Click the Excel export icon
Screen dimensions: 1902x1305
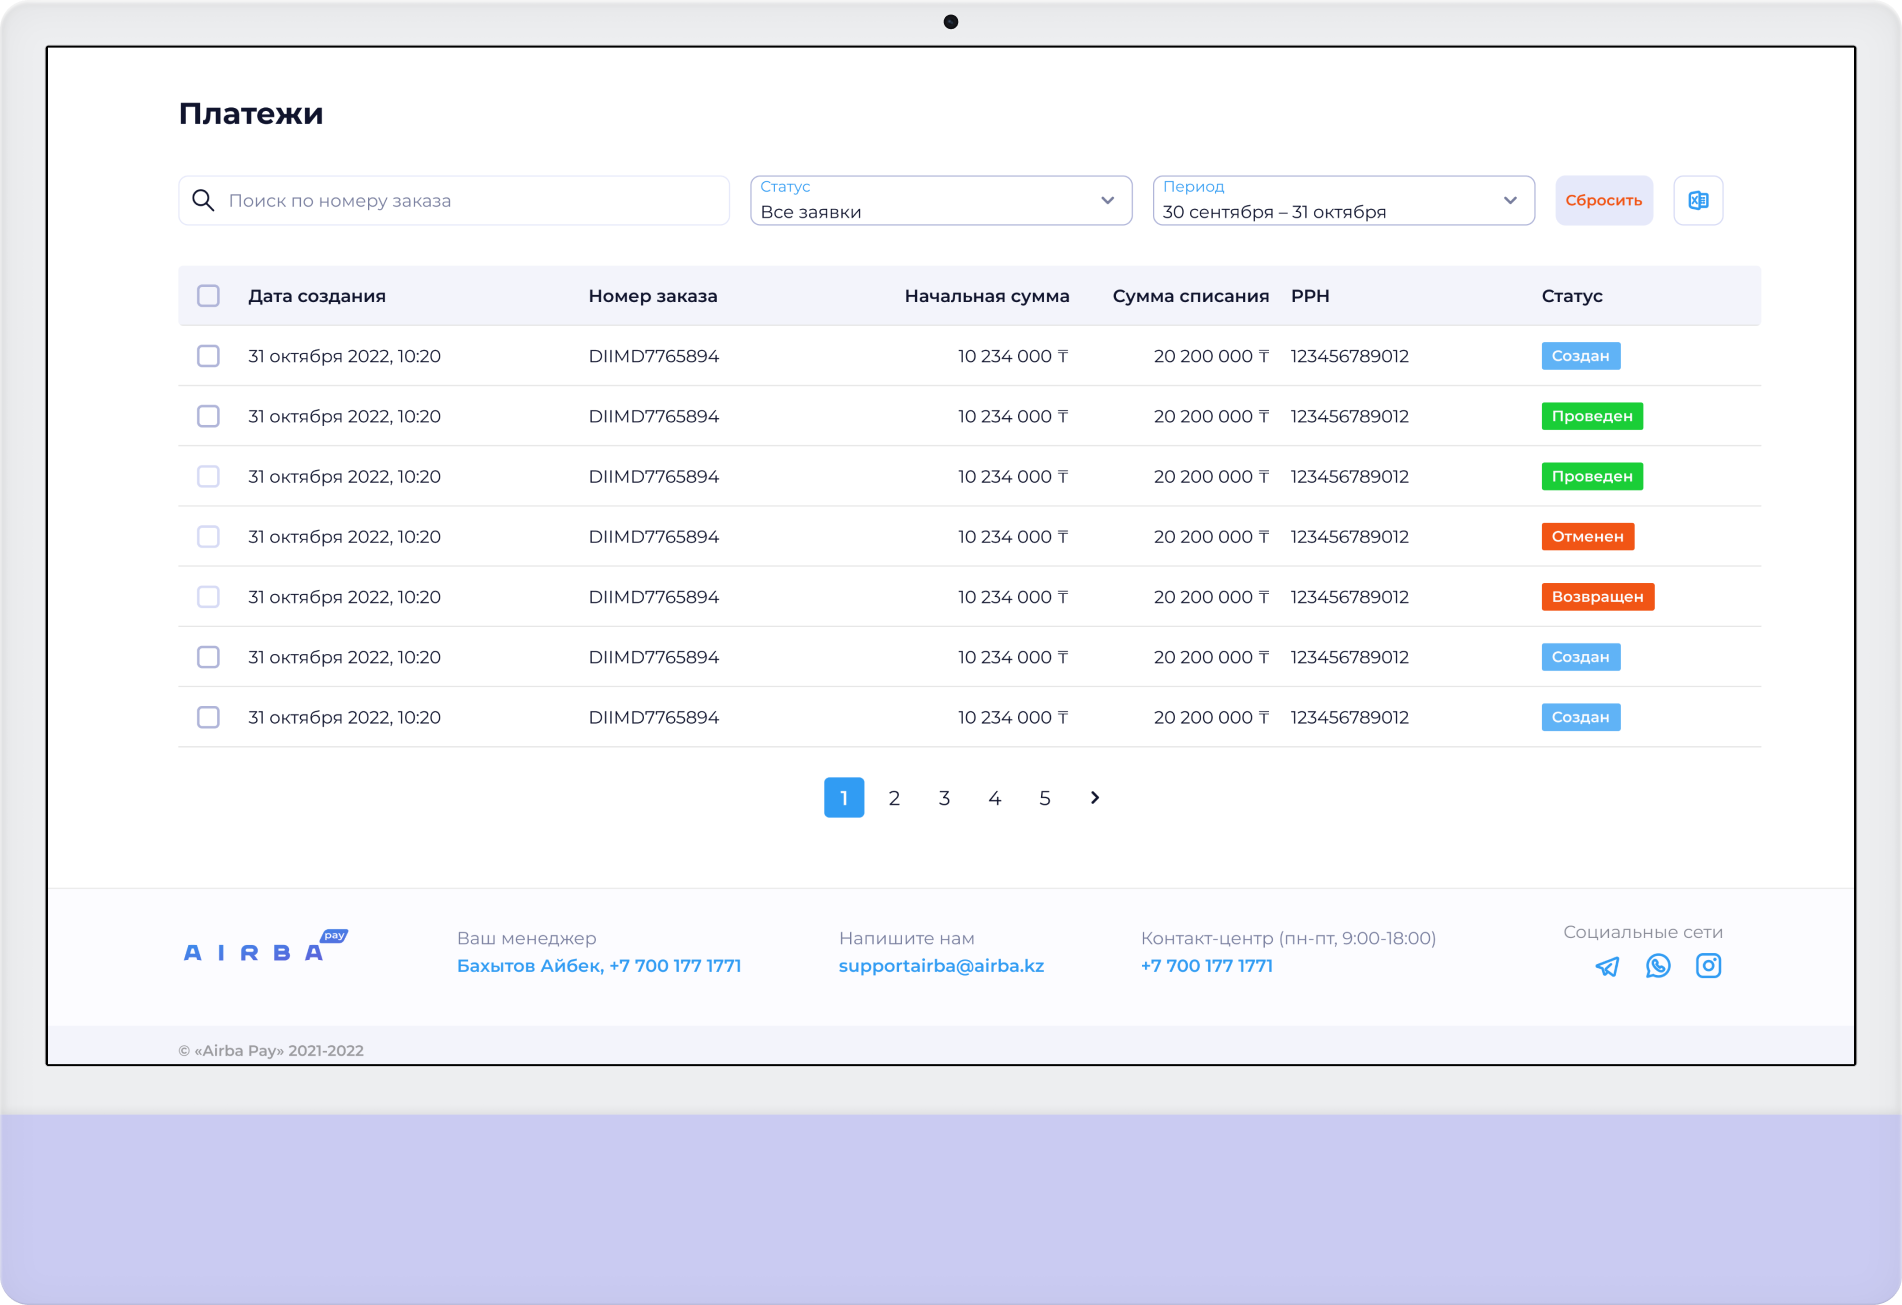coord(1698,200)
